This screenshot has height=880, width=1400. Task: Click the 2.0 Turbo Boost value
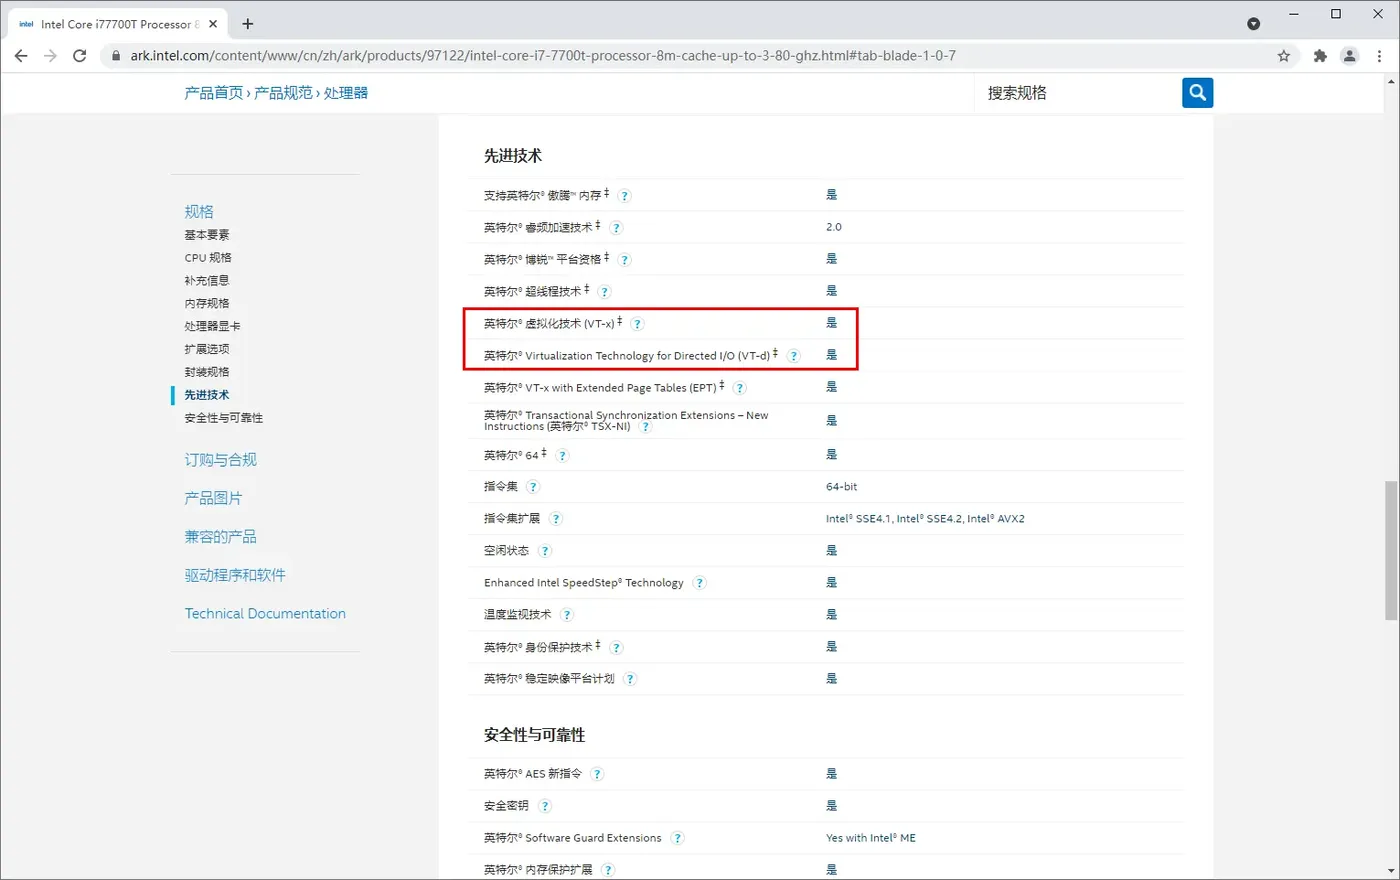pos(834,227)
